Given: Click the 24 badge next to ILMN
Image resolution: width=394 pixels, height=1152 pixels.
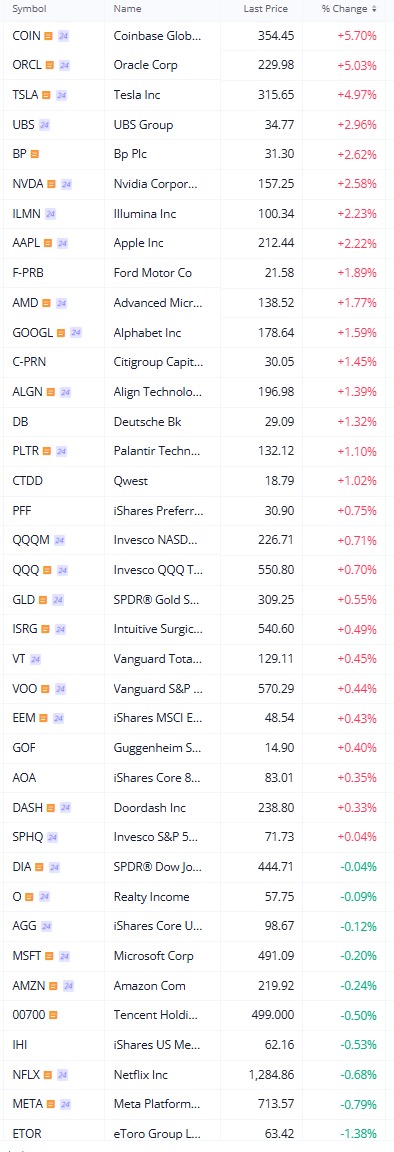Looking at the screenshot, I should click(50, 214).
